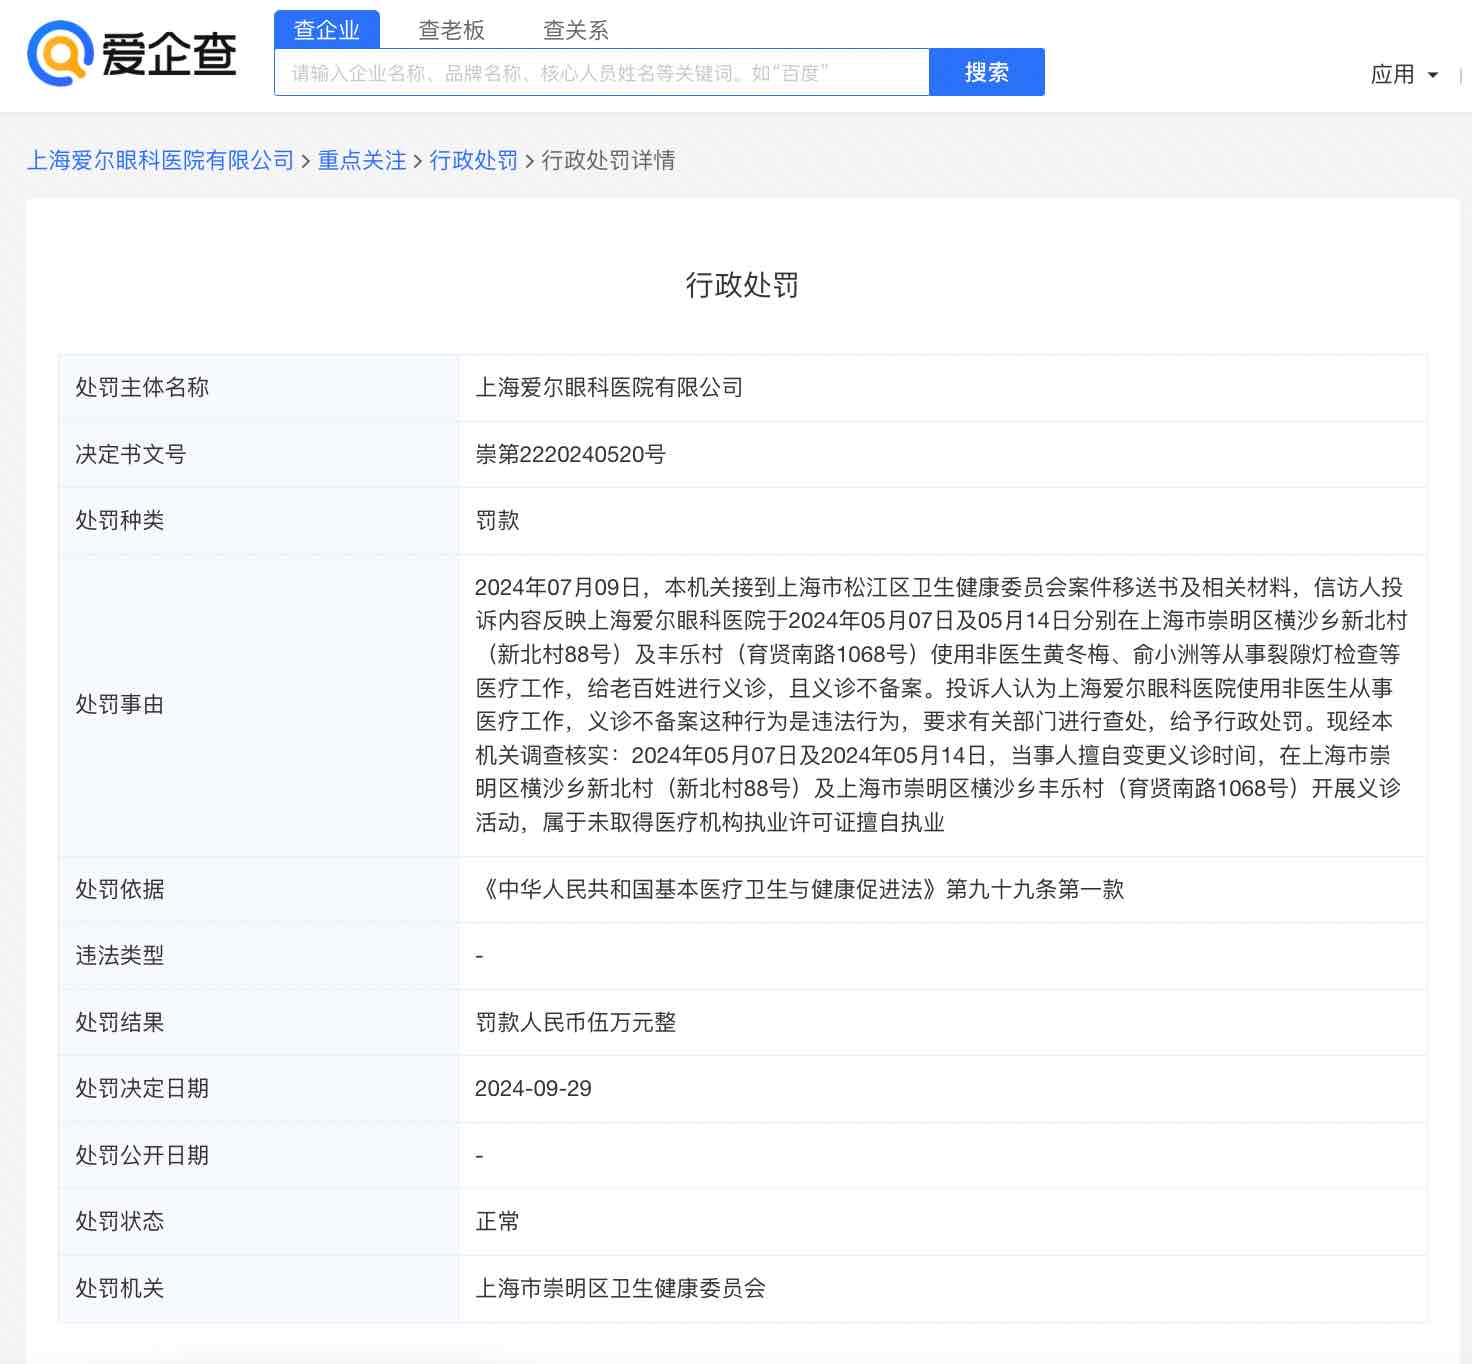The height and width of the screenshot is (1364, 1472).
Task: Focus the company name search input field
Action: [602, 72]
